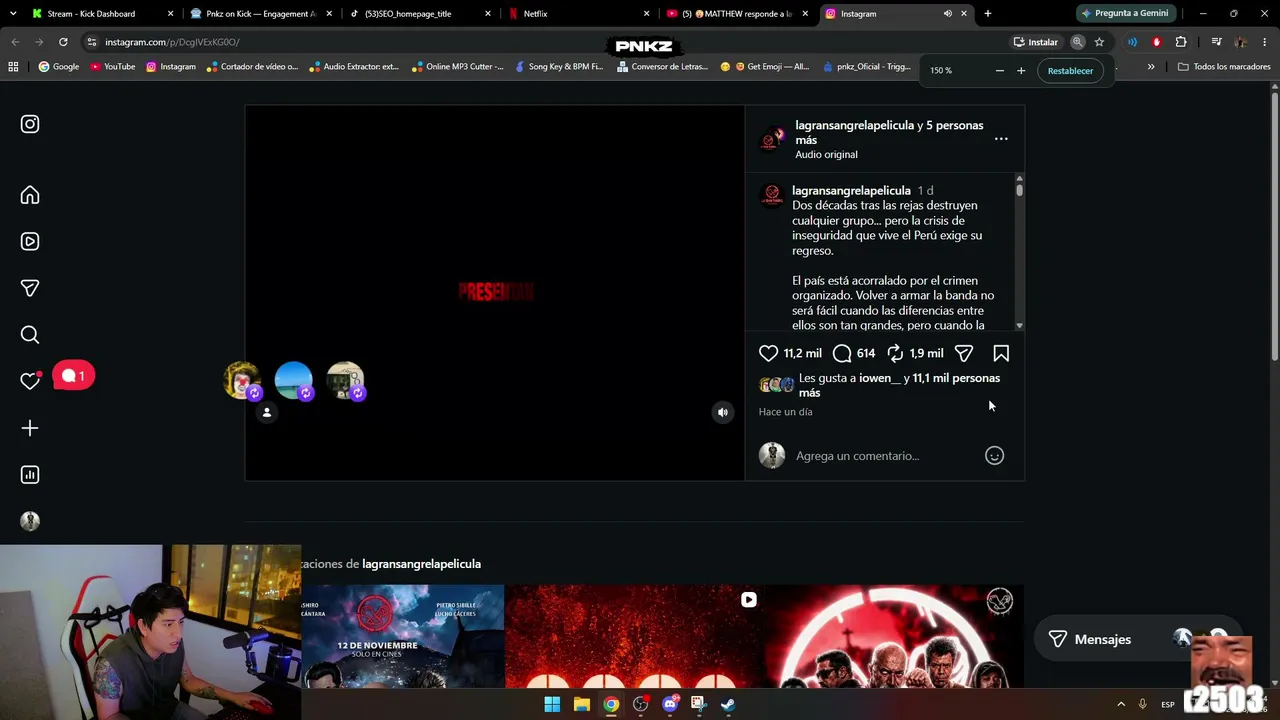
Task: Switch to the SEO_homepage_title TikTok tab
Action: click(420, 14)
